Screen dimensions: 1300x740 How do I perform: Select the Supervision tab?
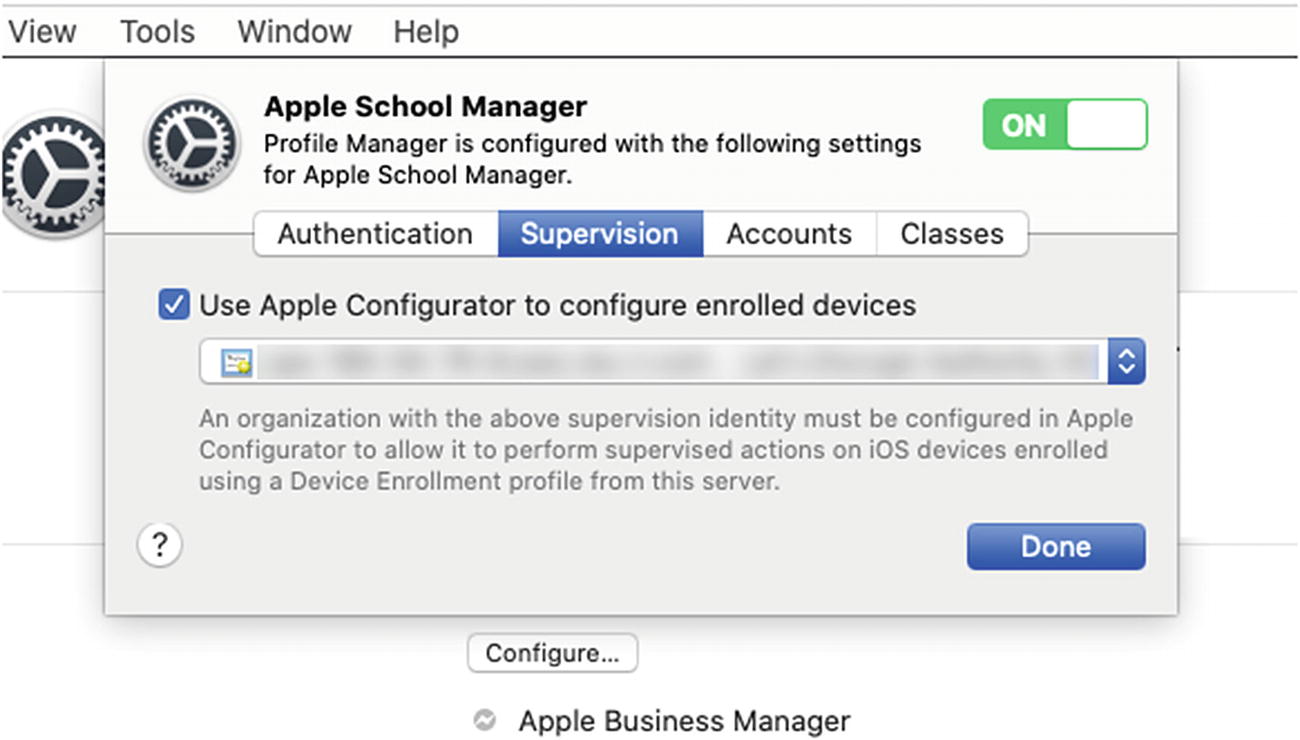[x=600, y=234]
